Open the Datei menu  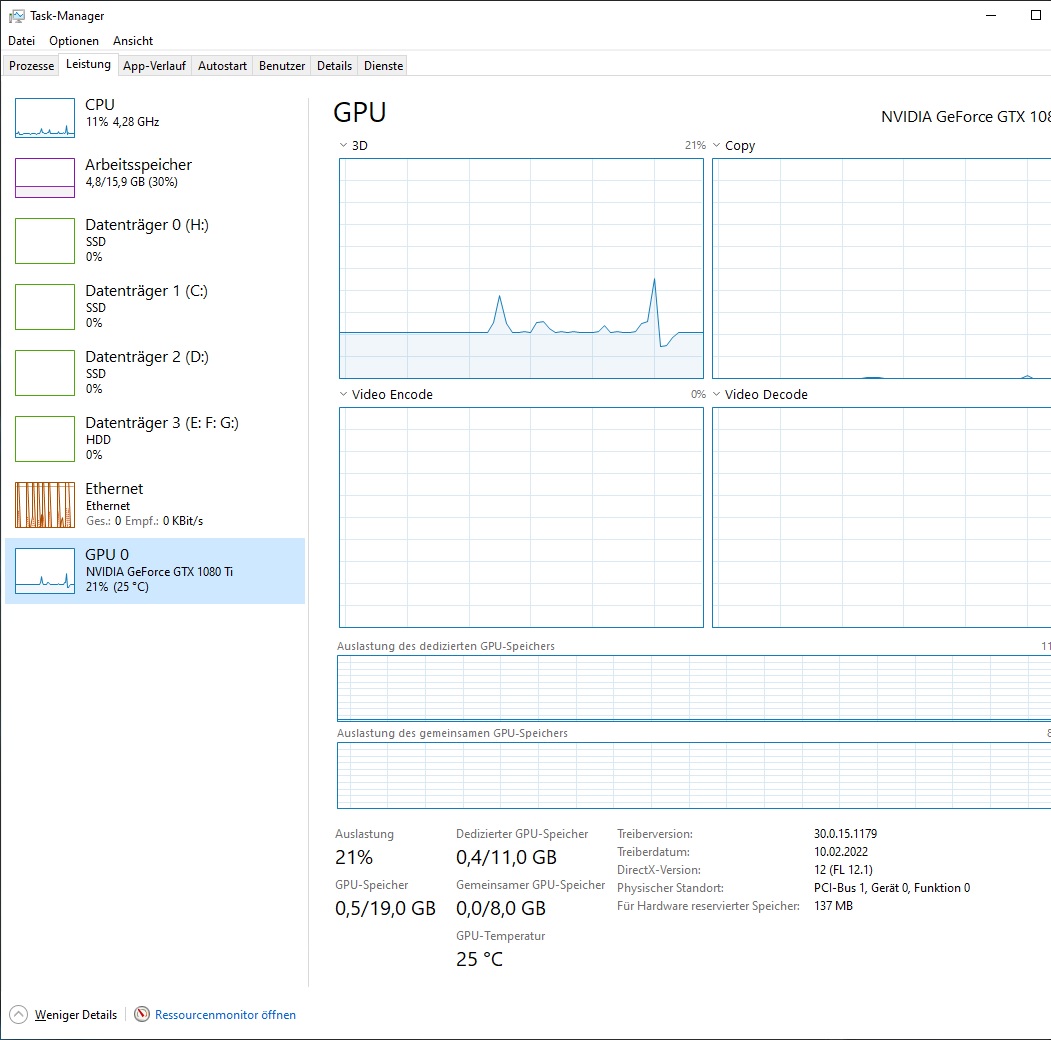[21, 41]
